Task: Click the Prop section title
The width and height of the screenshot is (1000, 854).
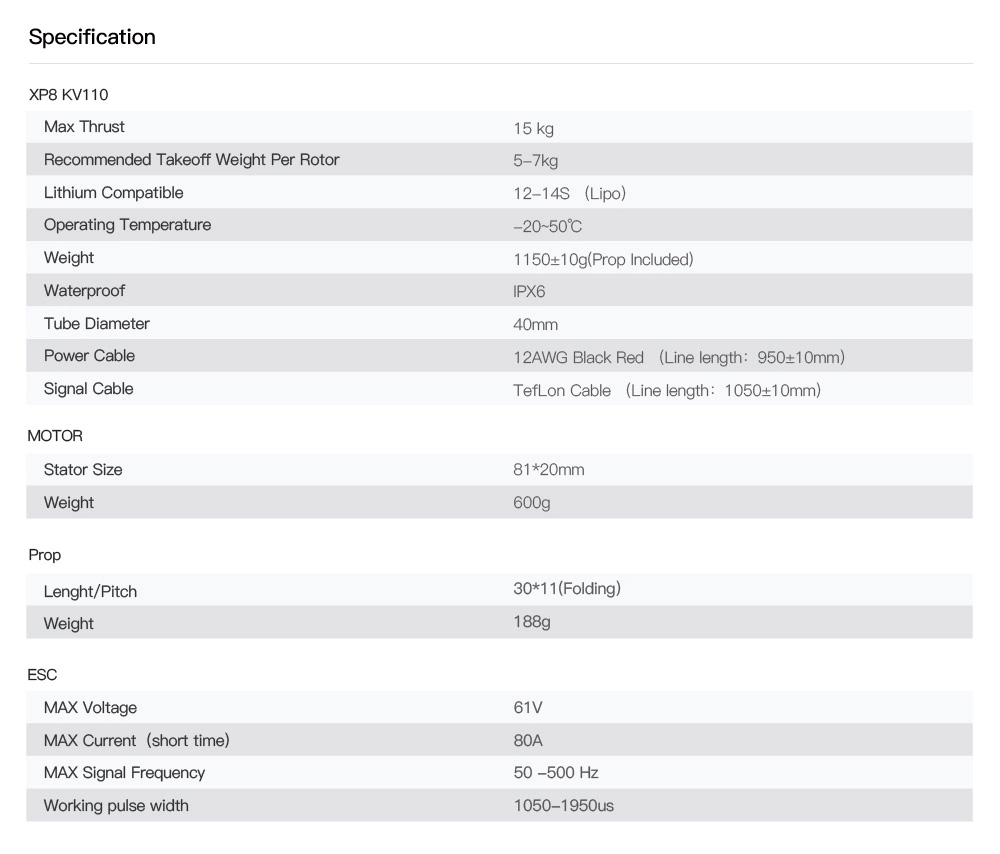Action: pyautogui.click(x=45, y=554)
